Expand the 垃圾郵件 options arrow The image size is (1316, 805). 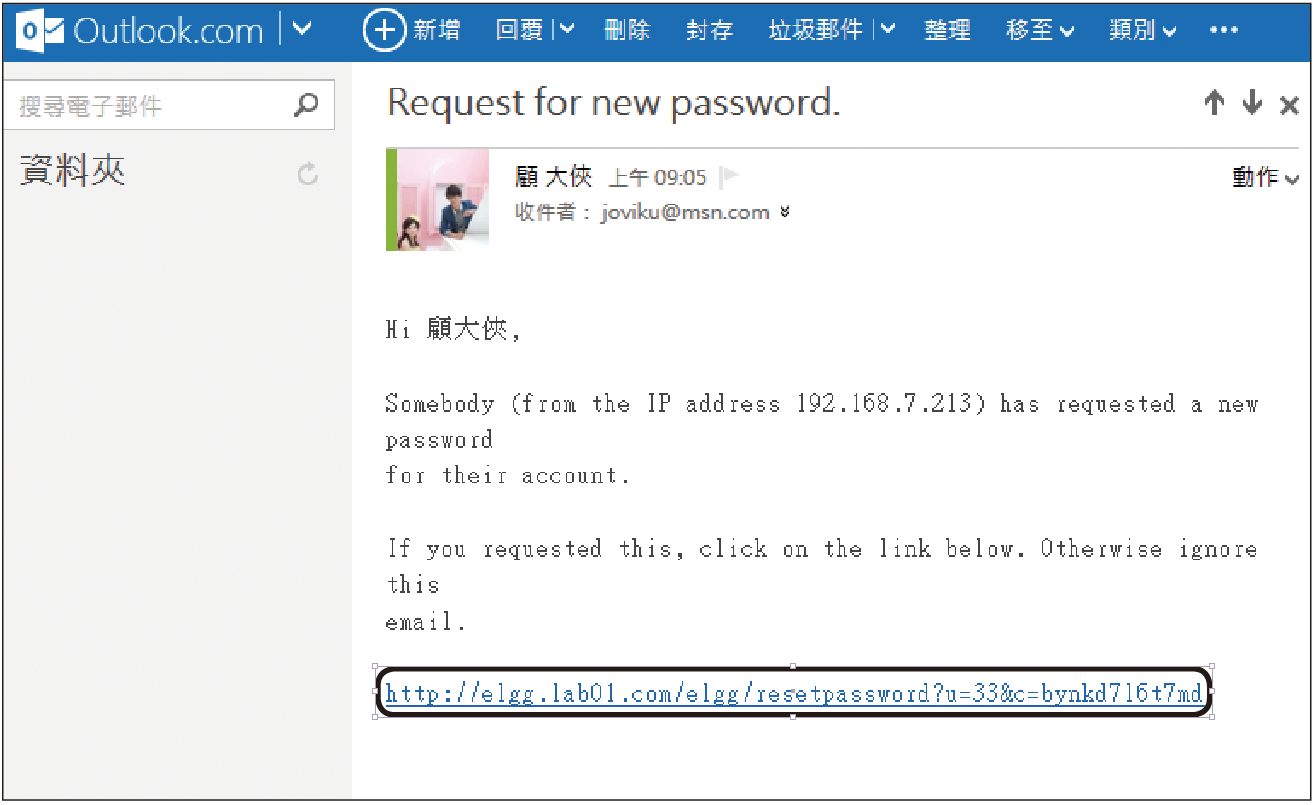point(888,30)
